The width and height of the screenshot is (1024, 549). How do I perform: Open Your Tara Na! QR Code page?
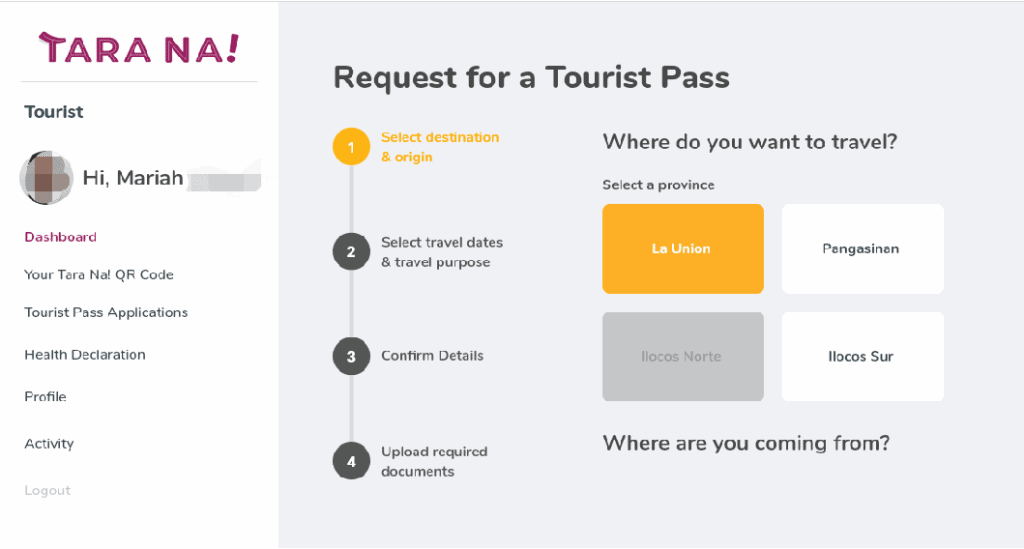[x=99, y=275]
